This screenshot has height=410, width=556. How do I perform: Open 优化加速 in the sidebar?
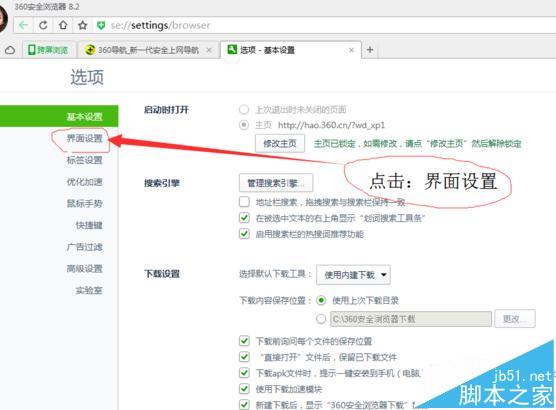84,182
